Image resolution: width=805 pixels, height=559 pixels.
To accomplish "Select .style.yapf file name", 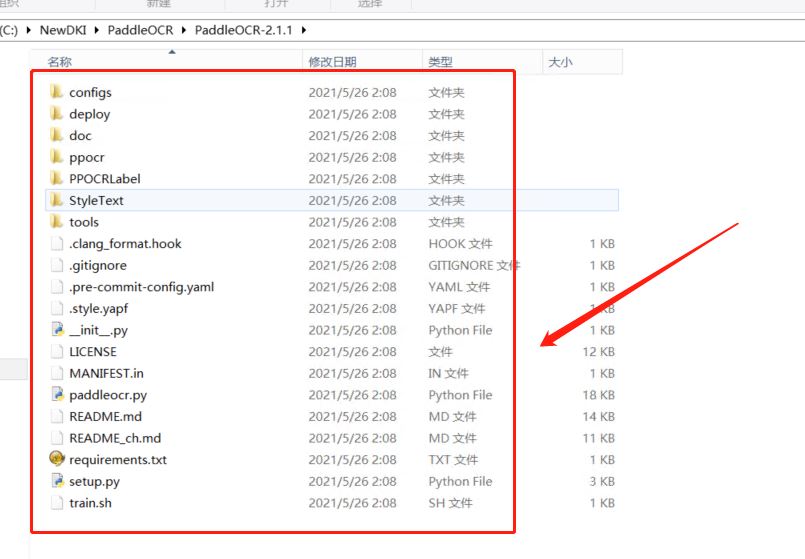I will (99, 309).
